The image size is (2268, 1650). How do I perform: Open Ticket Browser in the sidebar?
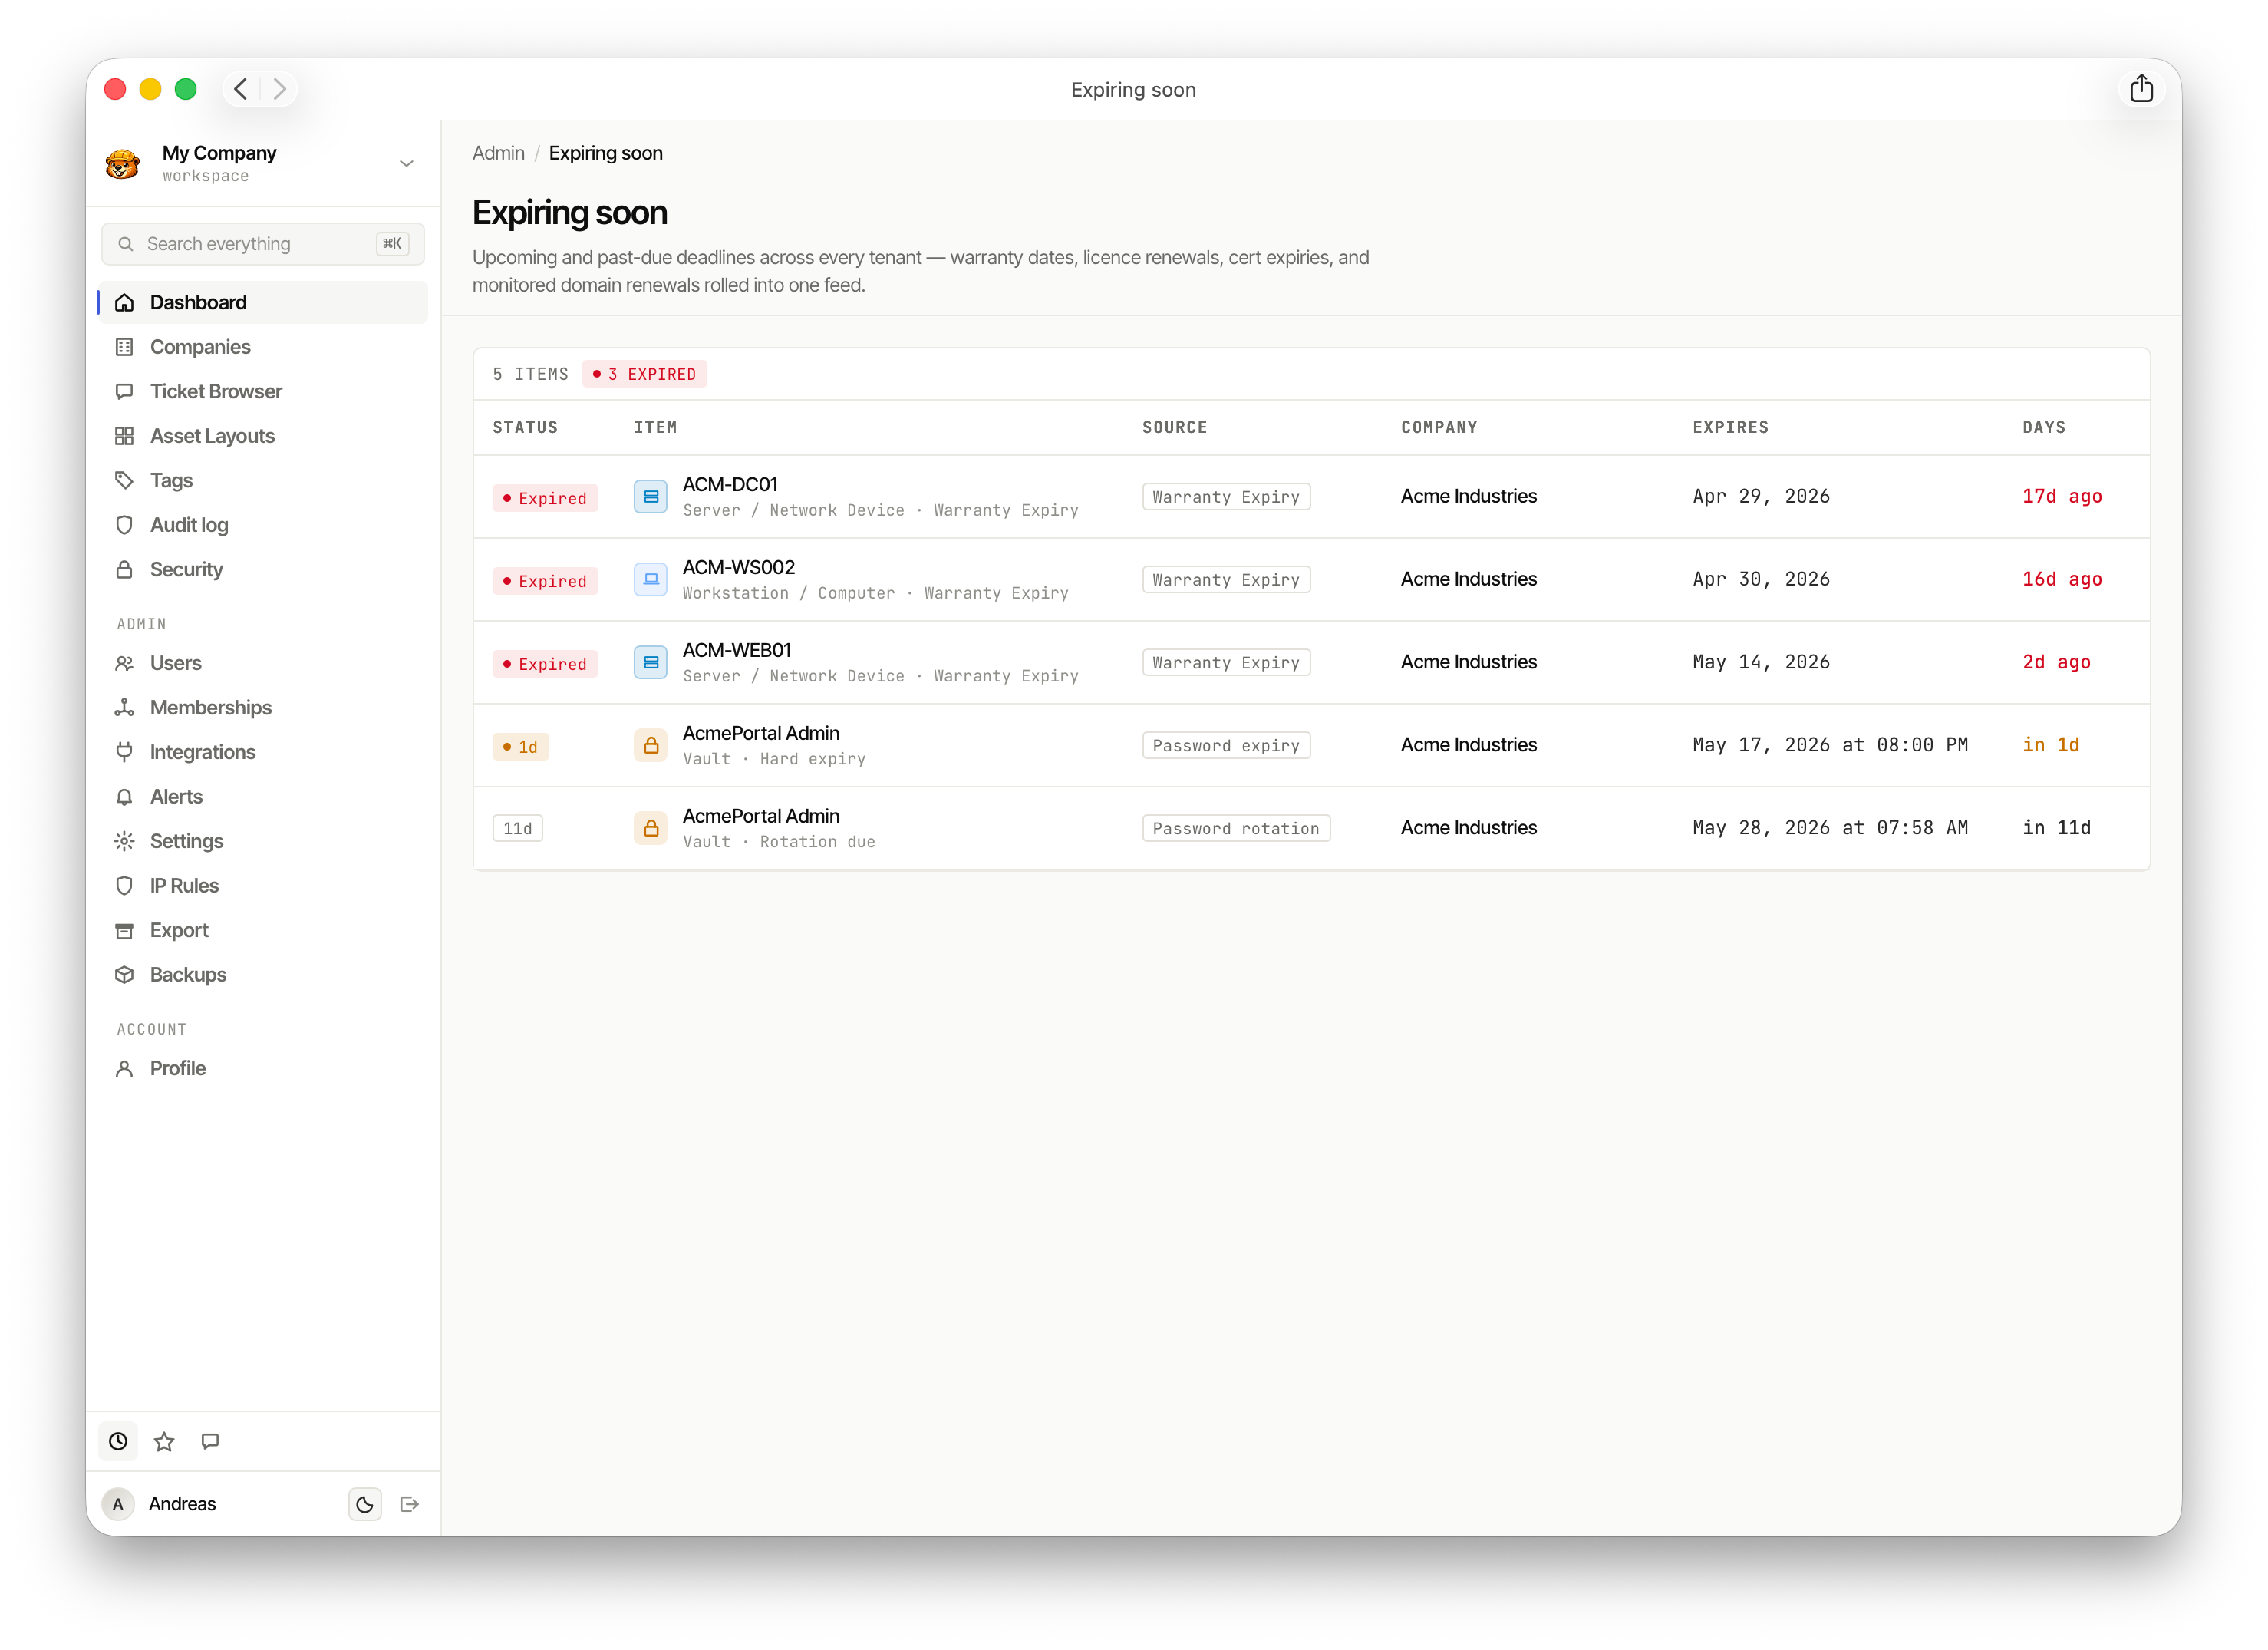263,391
